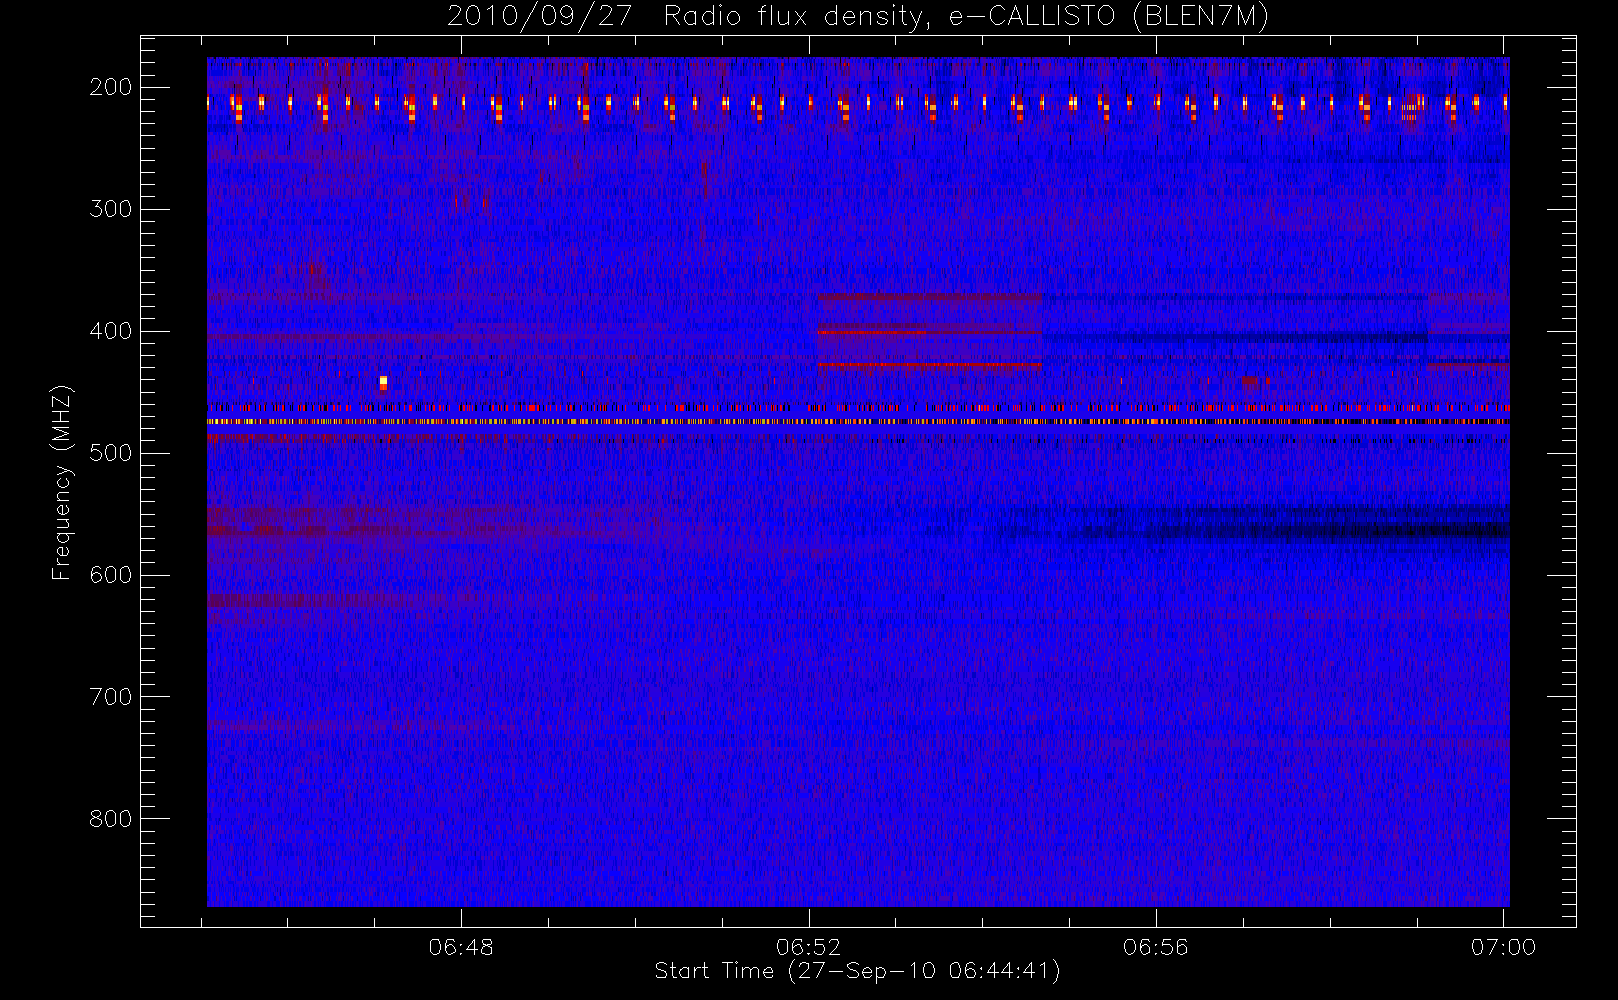Click the 06:52 time tick label
The height and width of the screenshot is (1000, 1618).
click(808, 947)
